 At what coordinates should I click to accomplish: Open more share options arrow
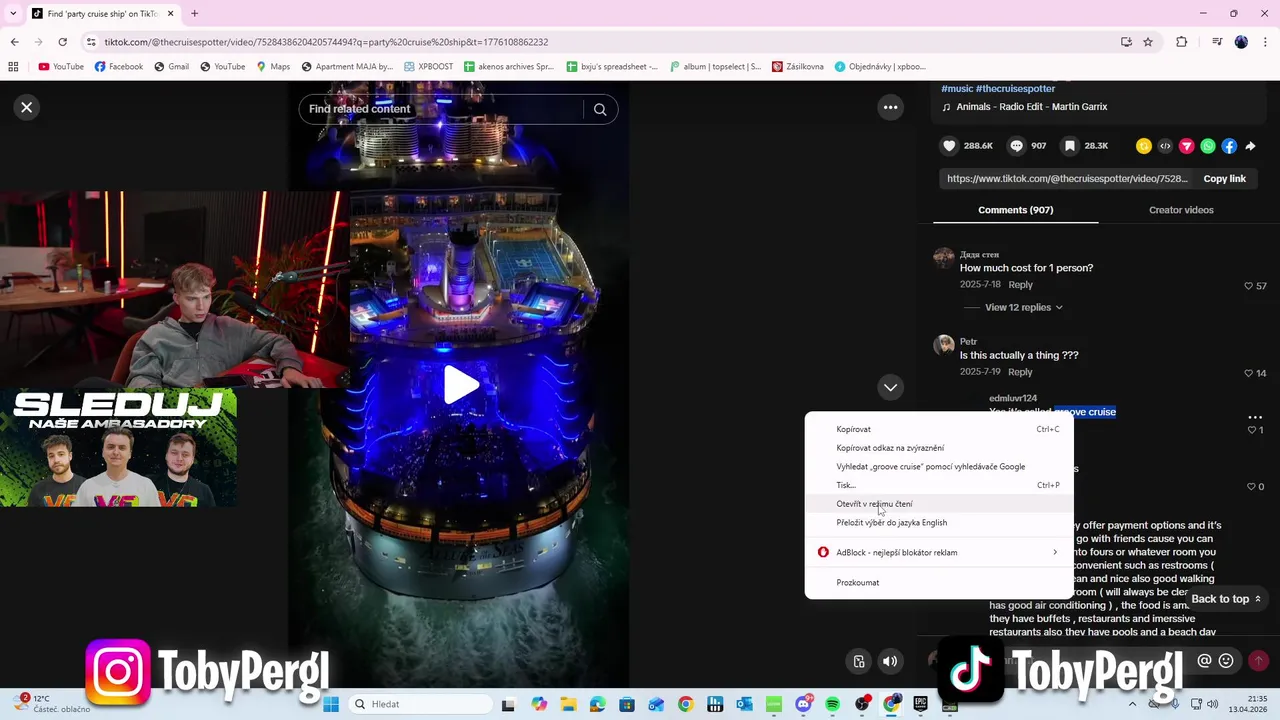[x=1250, y=146]
